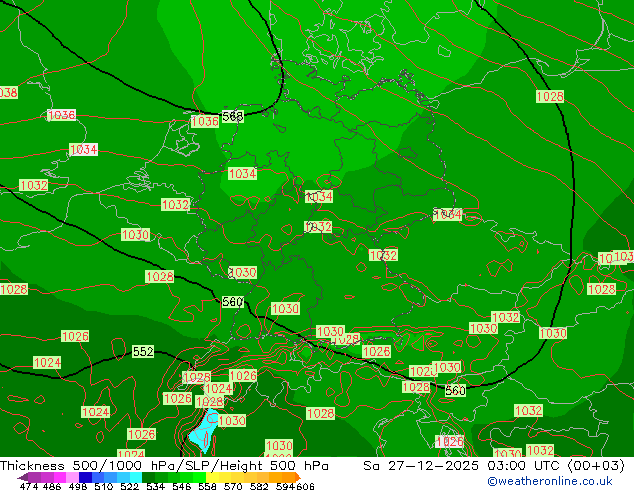The height and width of the screenshot is (490, 634).
Task: Click the 522 value on color scale
Action: [129, 486]
